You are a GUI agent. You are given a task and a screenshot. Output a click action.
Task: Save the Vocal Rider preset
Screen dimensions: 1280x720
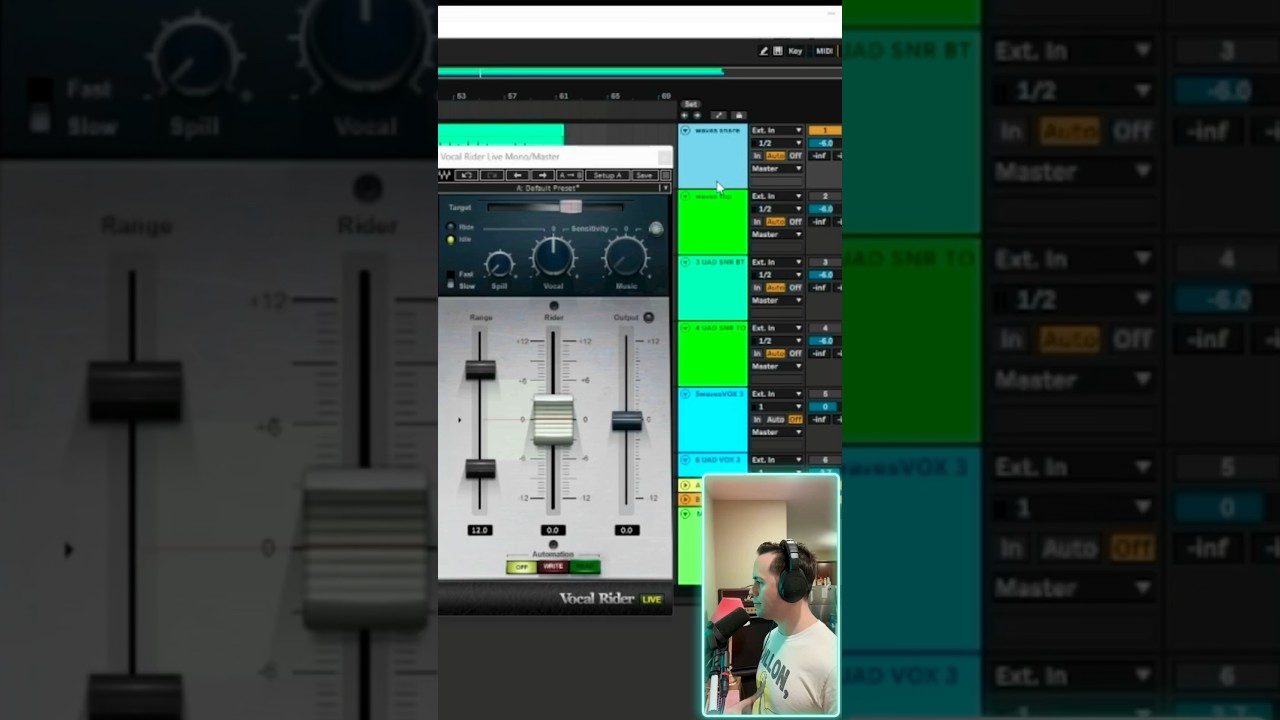644,175
